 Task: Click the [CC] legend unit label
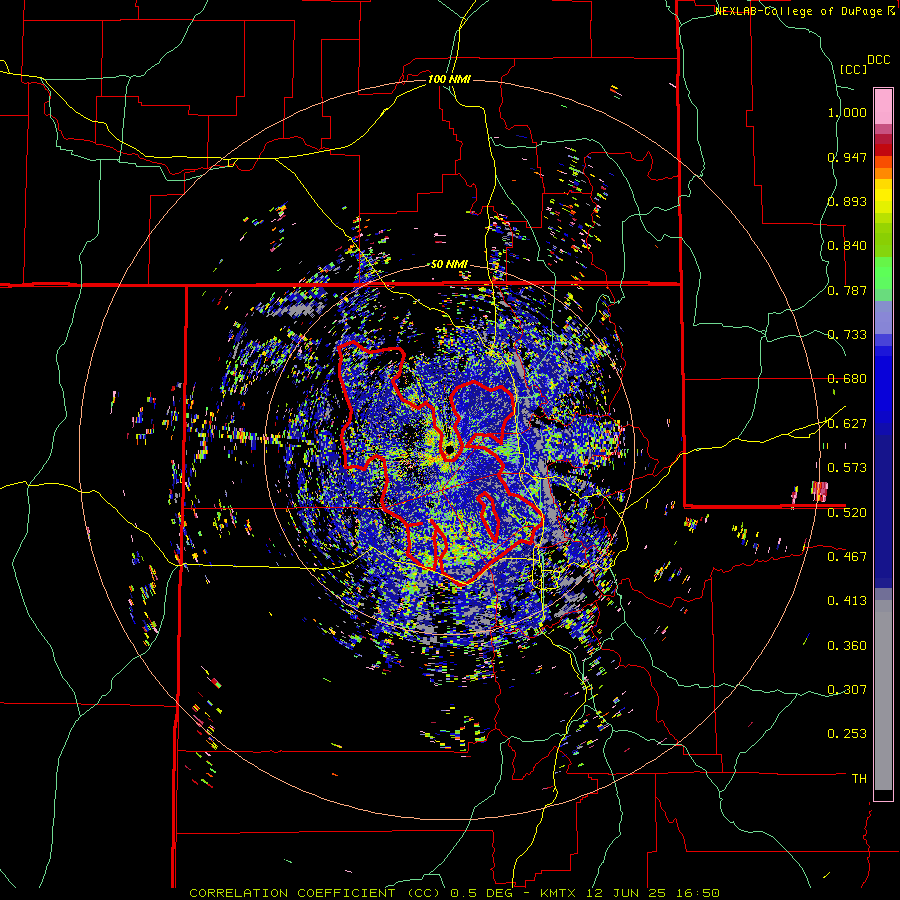pos(854,69)
